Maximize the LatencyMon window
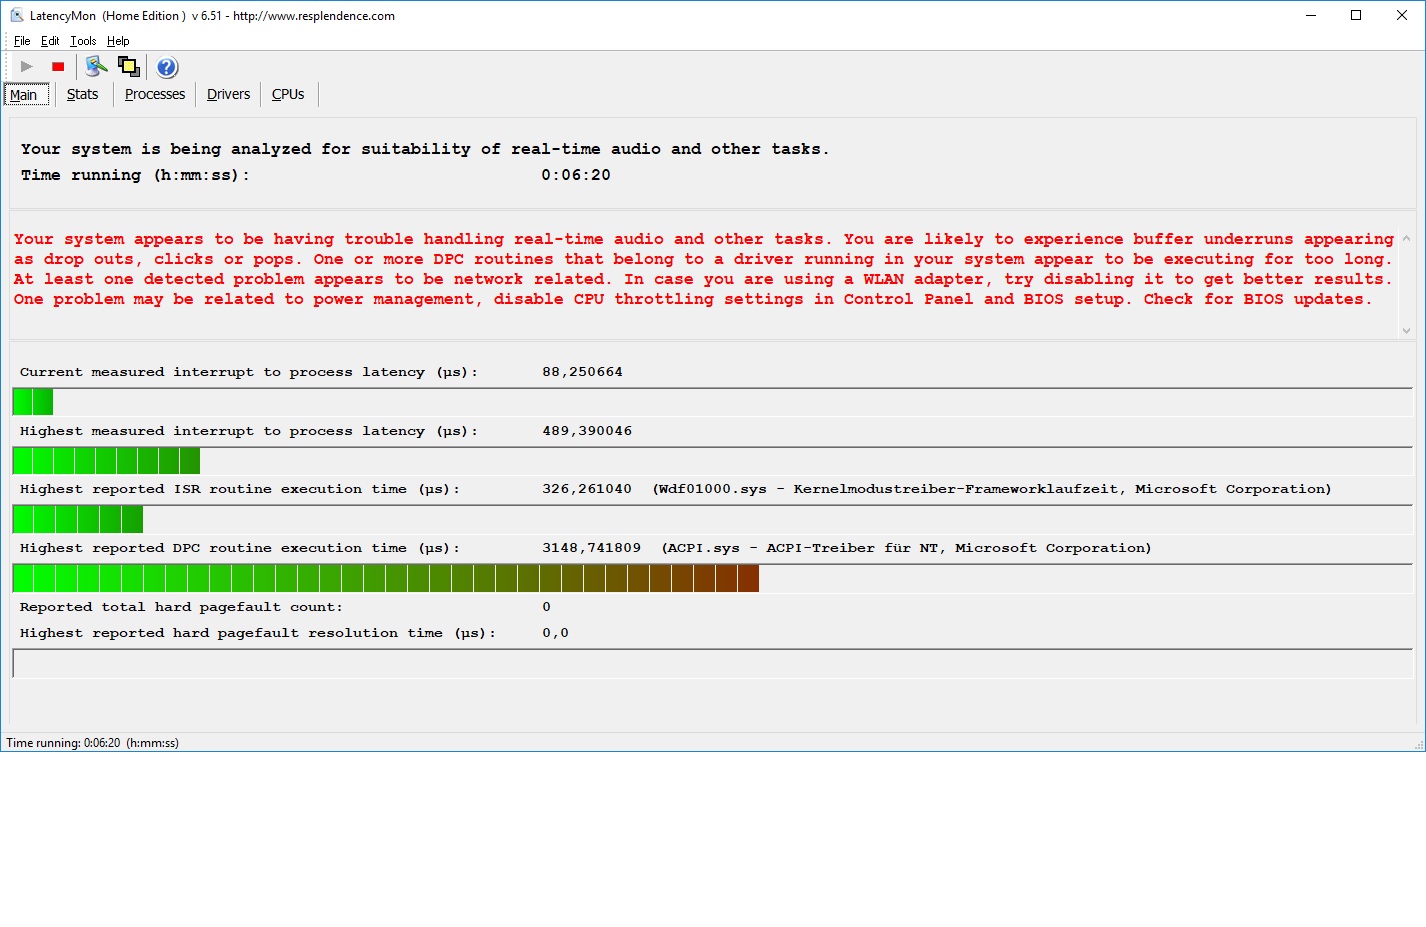 coord(1356,15)
